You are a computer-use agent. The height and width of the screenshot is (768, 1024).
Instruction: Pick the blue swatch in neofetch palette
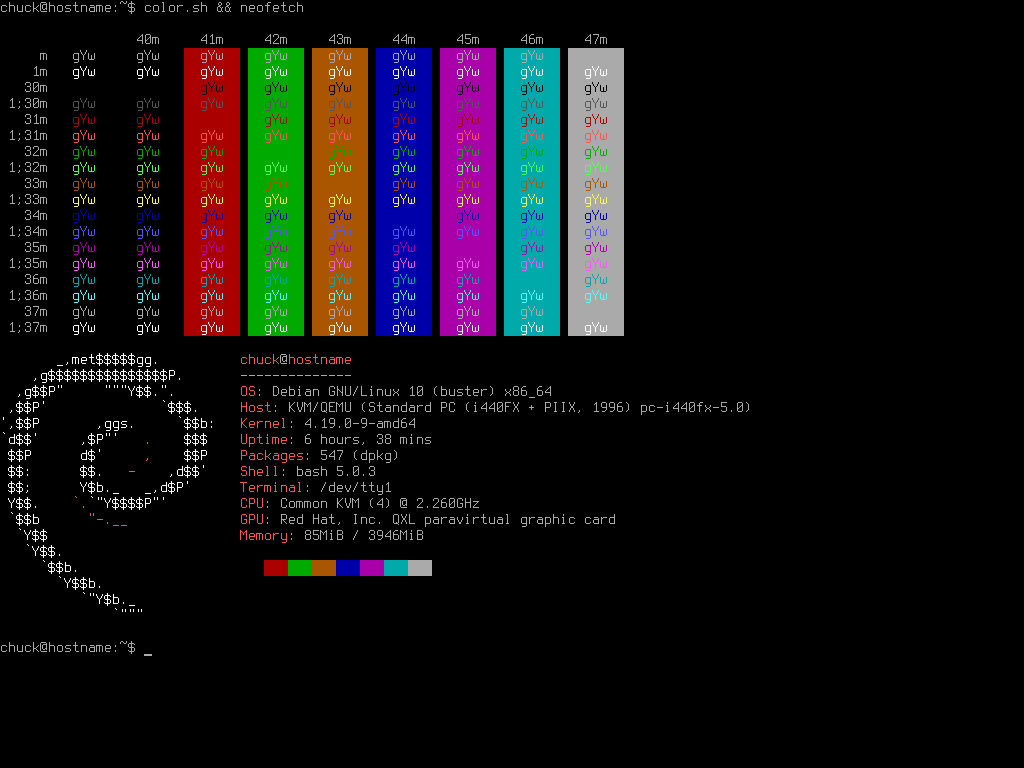[348, 568]
